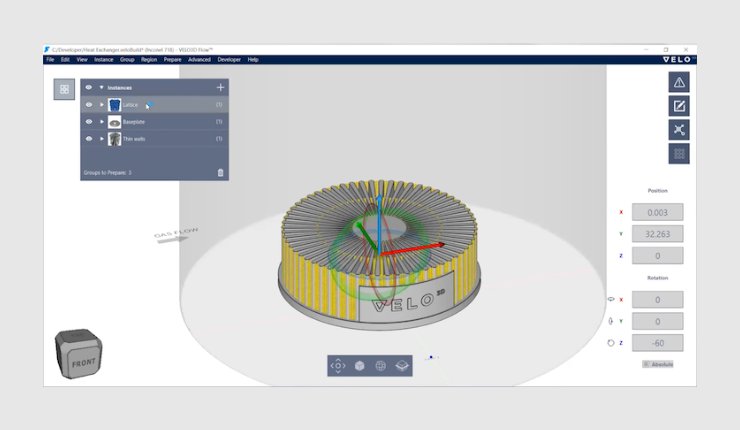Hide the Baseplate group with its eye icon
Viewport: 740px width, 430px height.
tap(89, 122)
